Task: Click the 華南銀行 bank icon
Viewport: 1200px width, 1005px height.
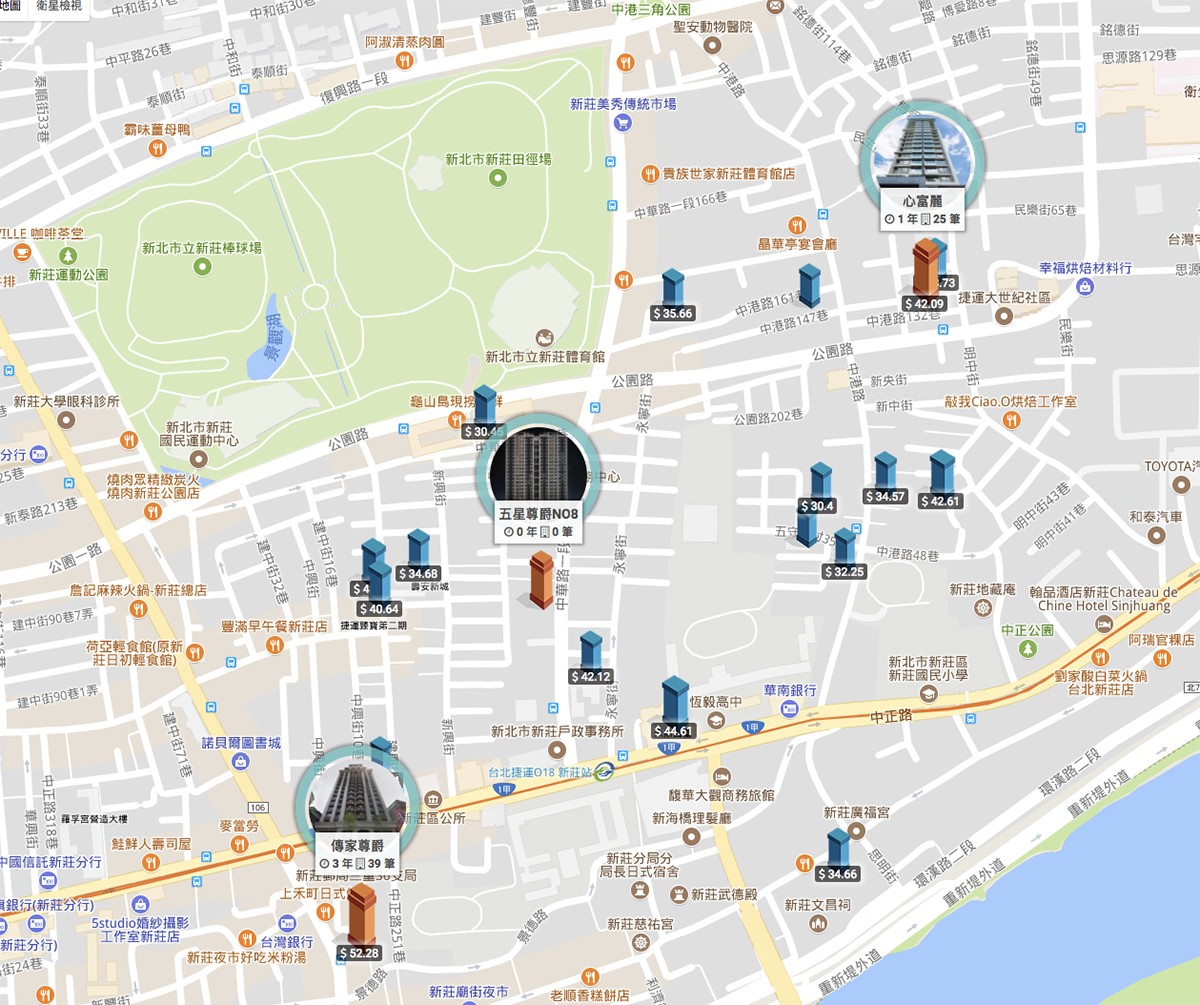Action: pyautogui.click(x=789, y=709)
